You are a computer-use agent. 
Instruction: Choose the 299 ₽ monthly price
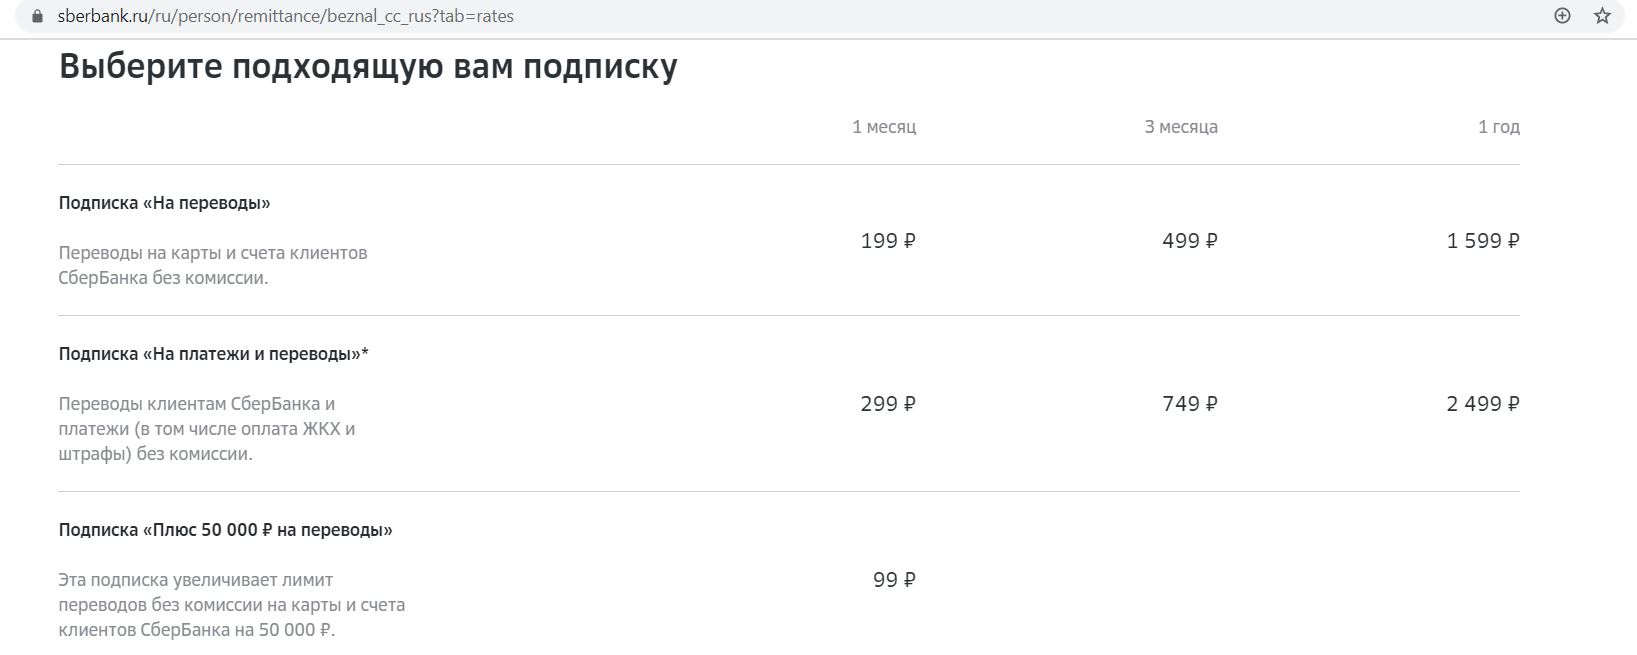pos(888,404)
